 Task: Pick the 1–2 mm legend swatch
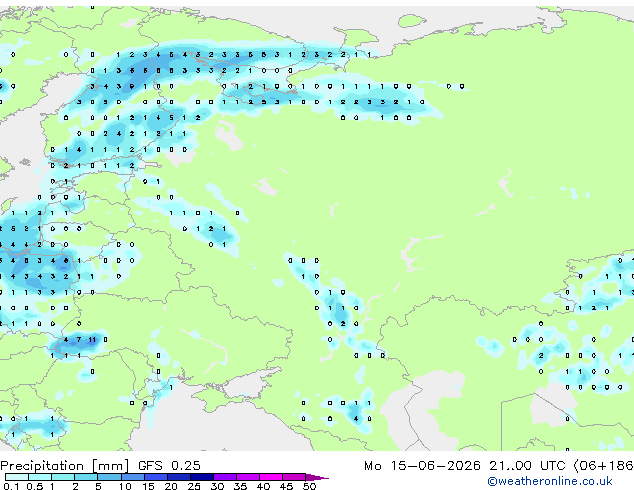point(63,477)
